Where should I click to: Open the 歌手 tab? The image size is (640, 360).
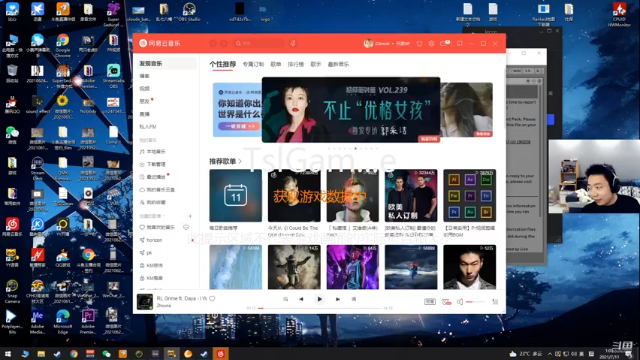click(316, 64)
